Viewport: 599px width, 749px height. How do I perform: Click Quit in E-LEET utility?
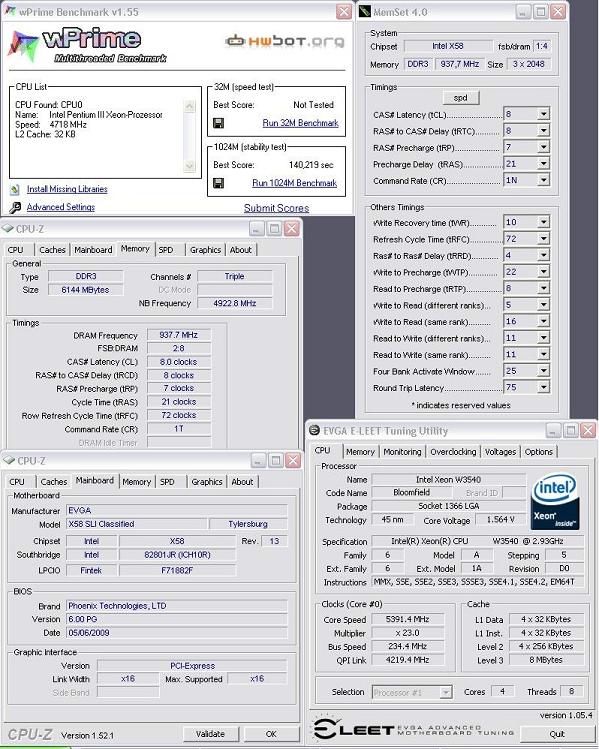click(x=556, y=734)
